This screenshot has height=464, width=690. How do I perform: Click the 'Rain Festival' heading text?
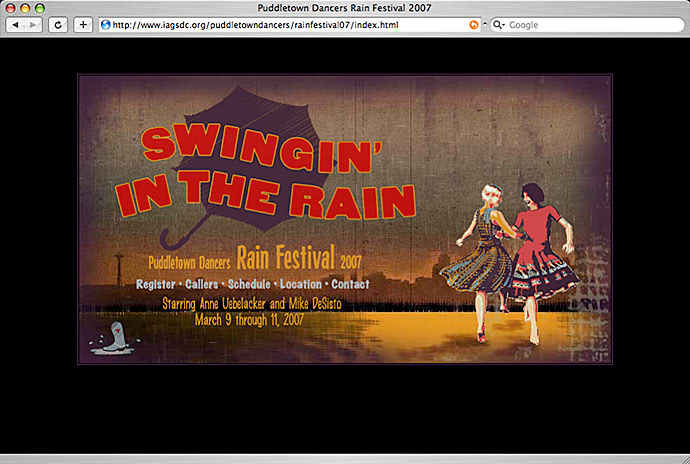[286, 258]
